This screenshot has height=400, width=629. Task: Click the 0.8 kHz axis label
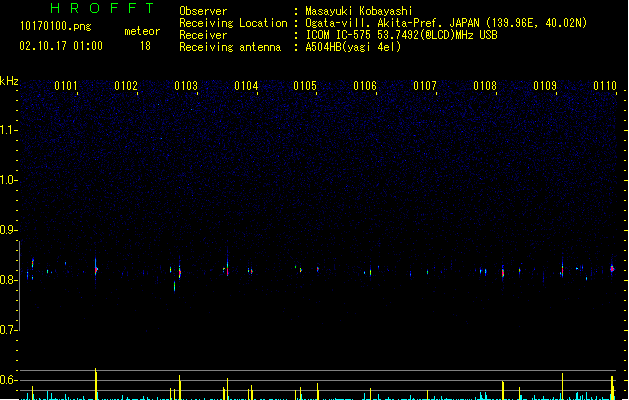click(8, 280)
